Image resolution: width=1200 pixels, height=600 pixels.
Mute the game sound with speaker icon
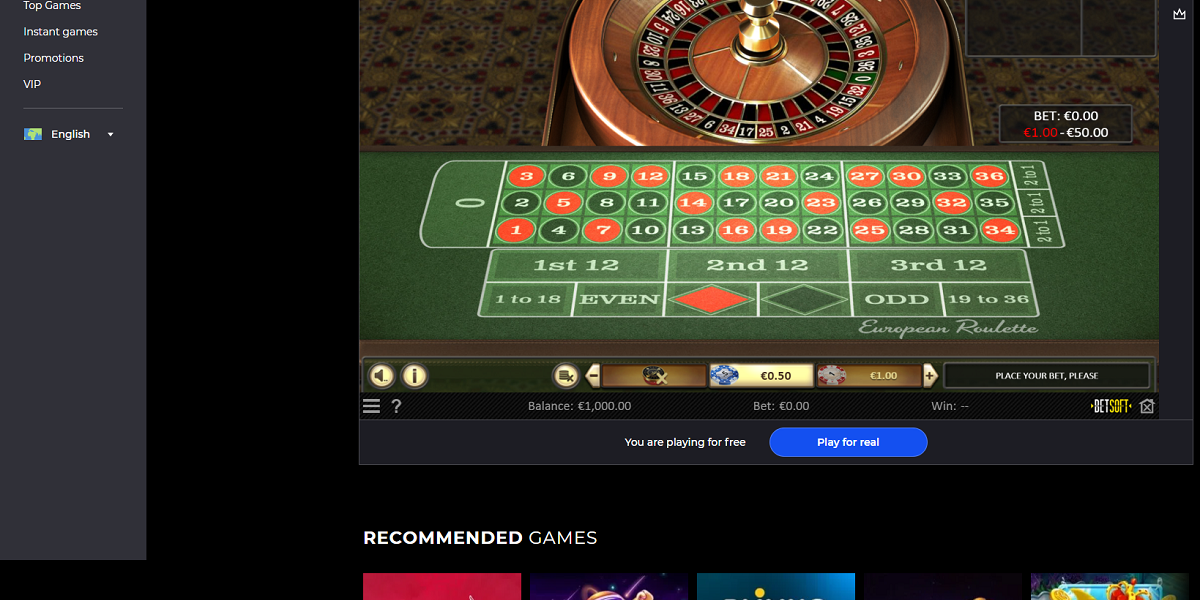382,376
